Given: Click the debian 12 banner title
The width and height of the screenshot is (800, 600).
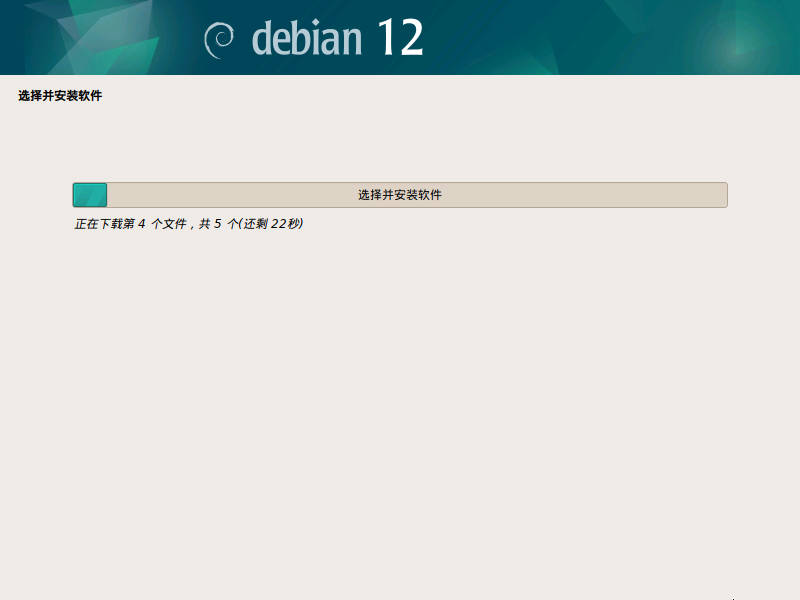Looking at the screenshot, I should click(337, 37).
